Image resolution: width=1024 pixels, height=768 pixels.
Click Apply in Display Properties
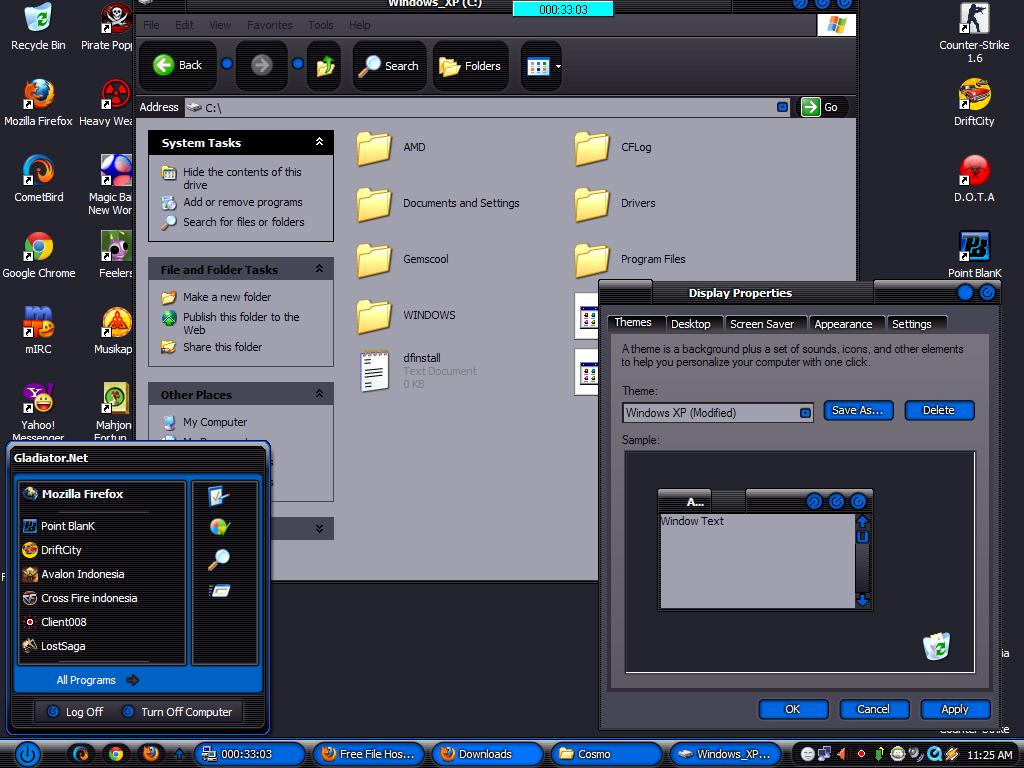coord(955,709)
